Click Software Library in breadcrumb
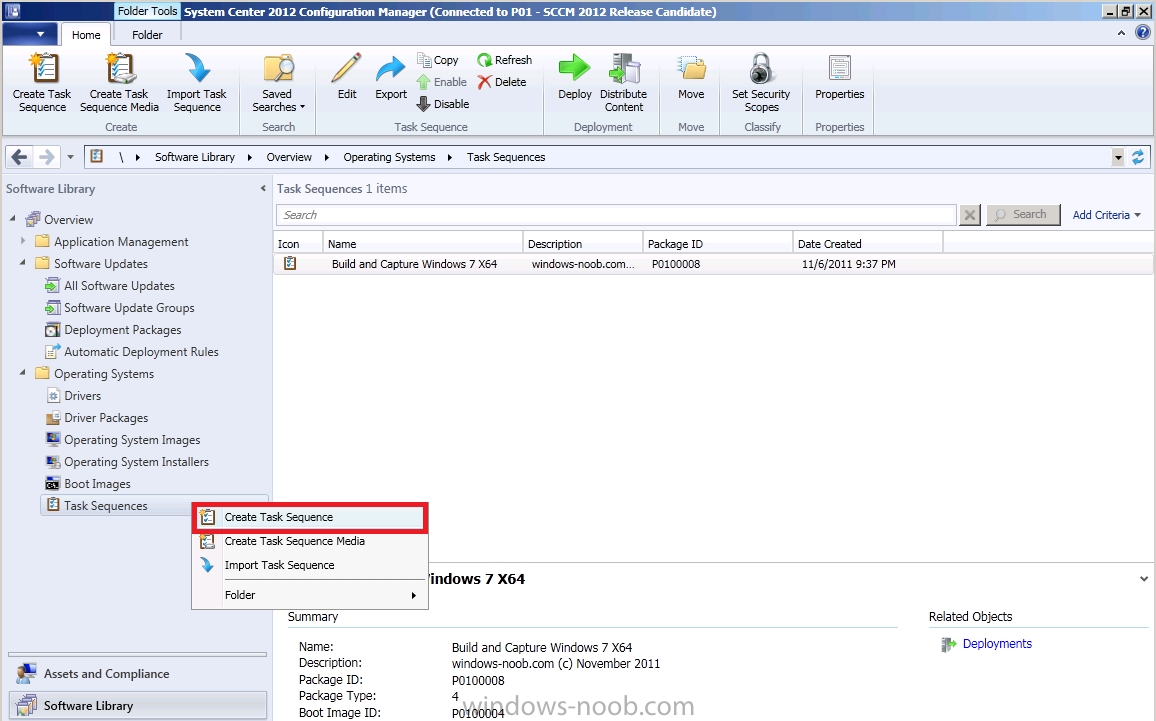This screenshot has width=1156, height=721. 195,157
